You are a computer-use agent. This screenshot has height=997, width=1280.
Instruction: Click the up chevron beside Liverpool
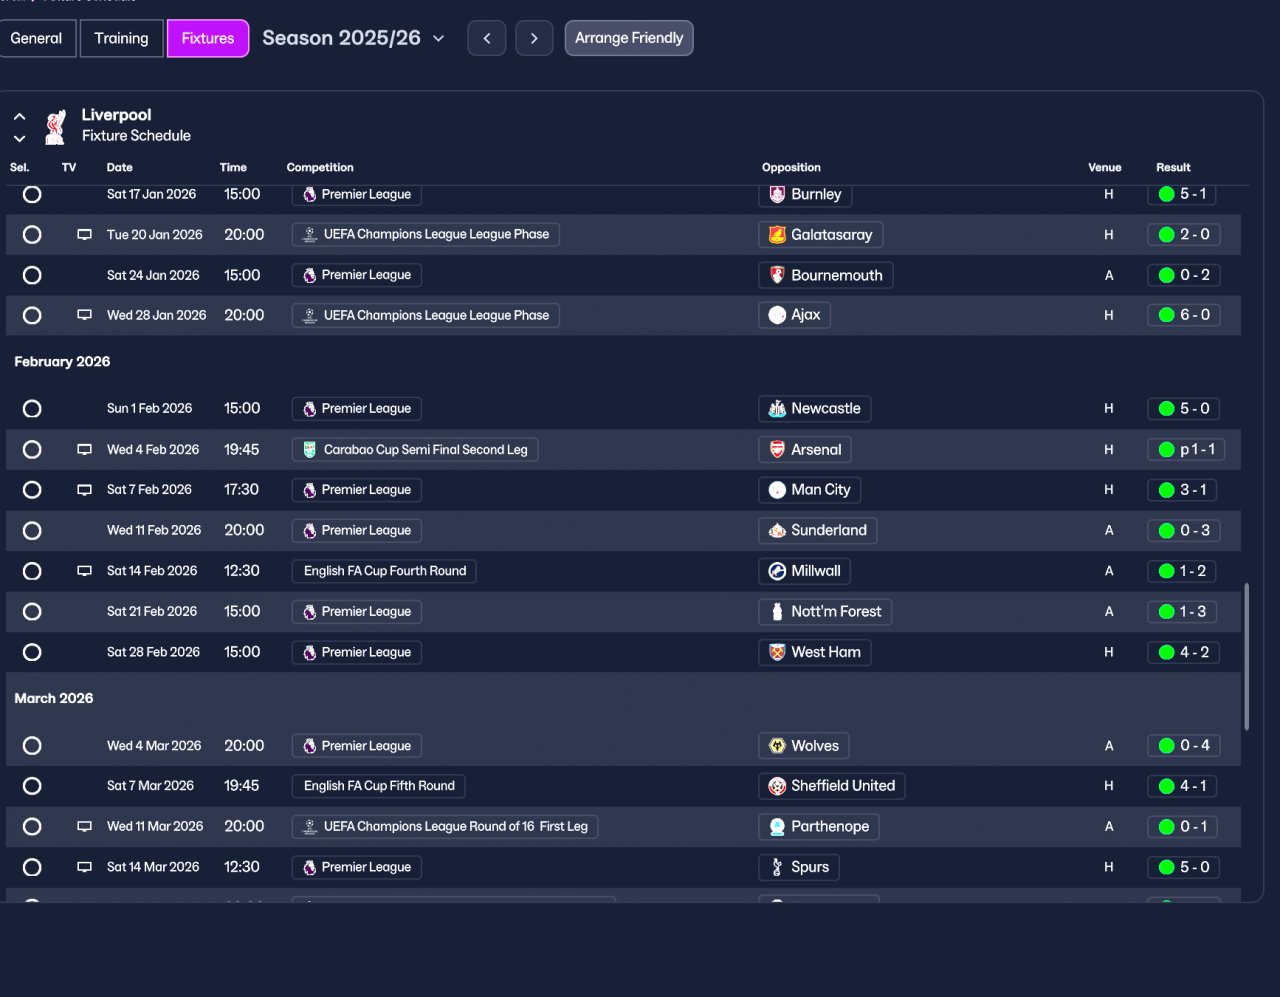pyautogui.click(x=19, y=117)
